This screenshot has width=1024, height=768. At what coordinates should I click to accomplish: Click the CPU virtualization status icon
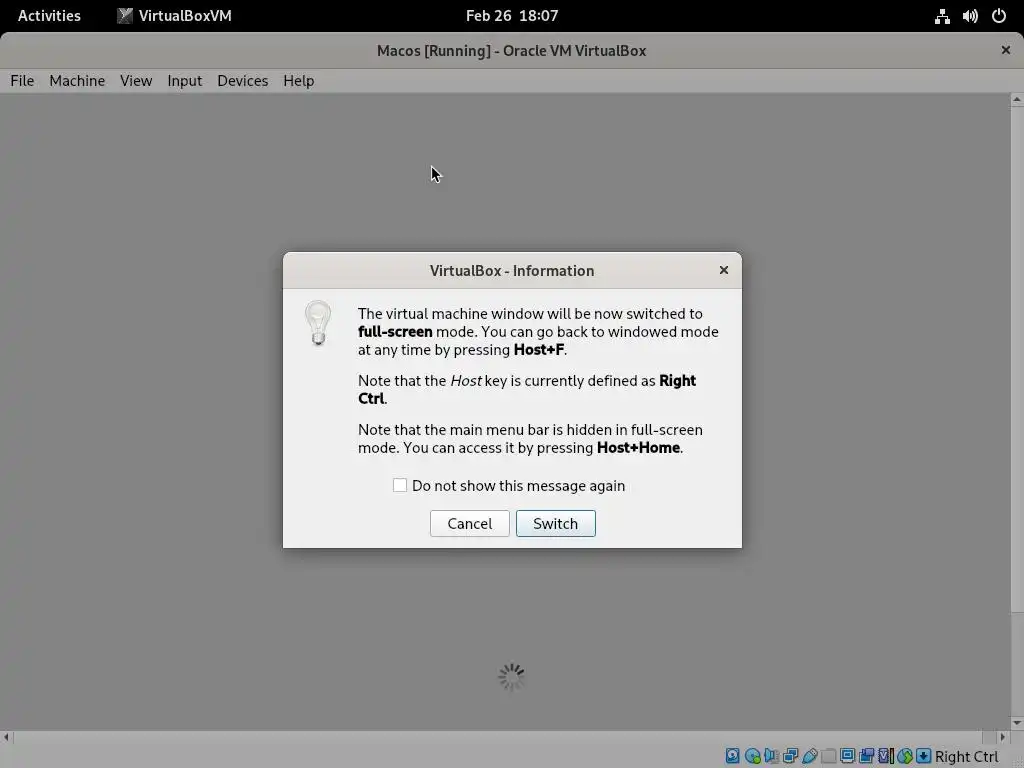(886, 756)
